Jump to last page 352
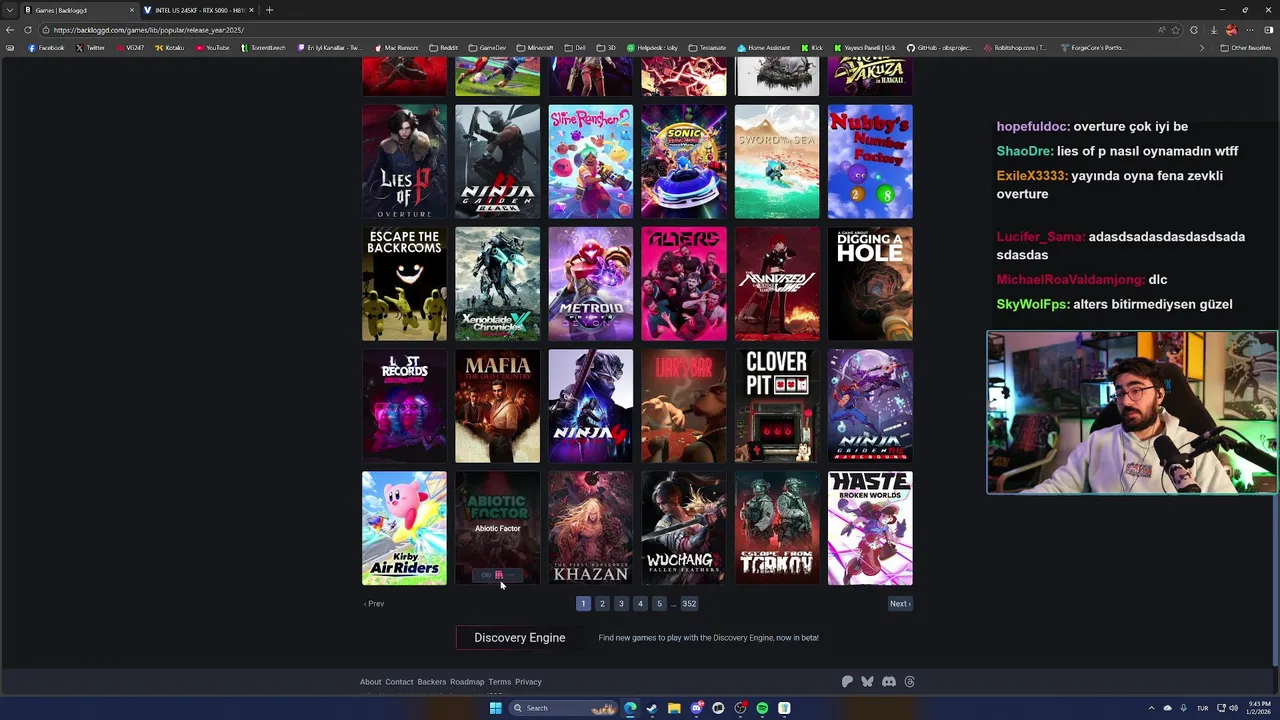 tap(689, 604)
